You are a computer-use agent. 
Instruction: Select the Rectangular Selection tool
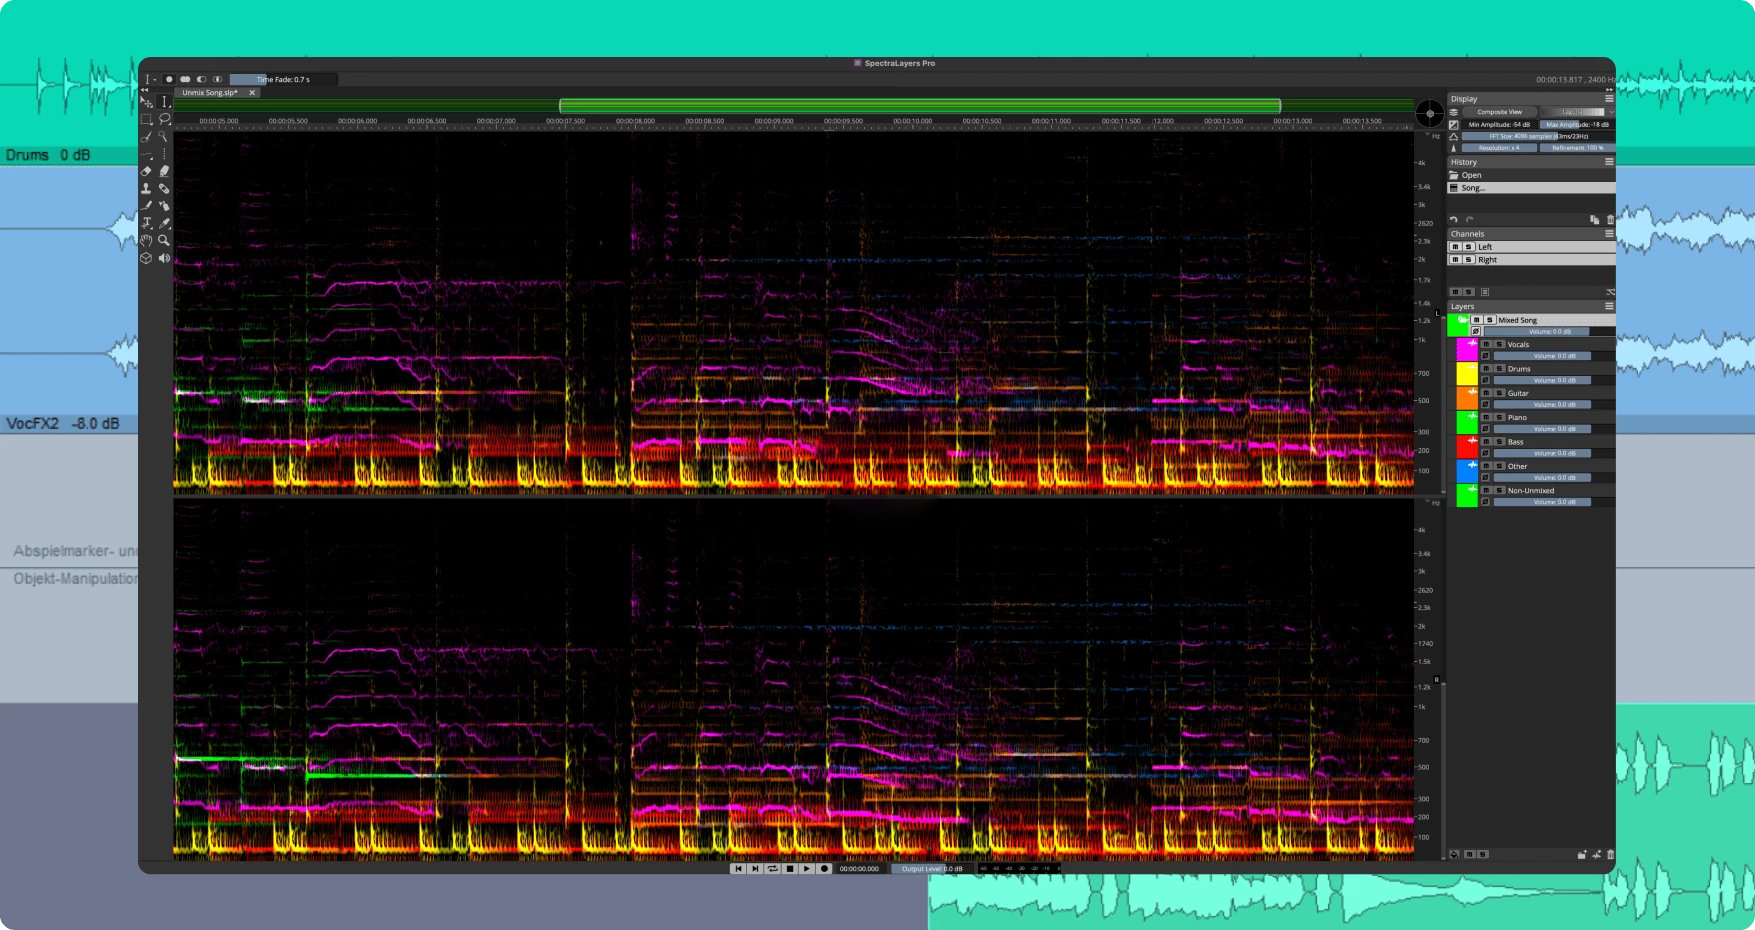146,119
